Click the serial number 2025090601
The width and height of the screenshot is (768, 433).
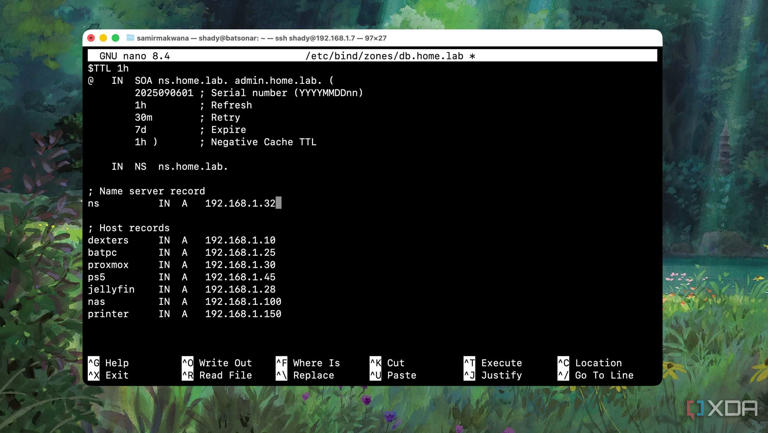pos(164,93)
